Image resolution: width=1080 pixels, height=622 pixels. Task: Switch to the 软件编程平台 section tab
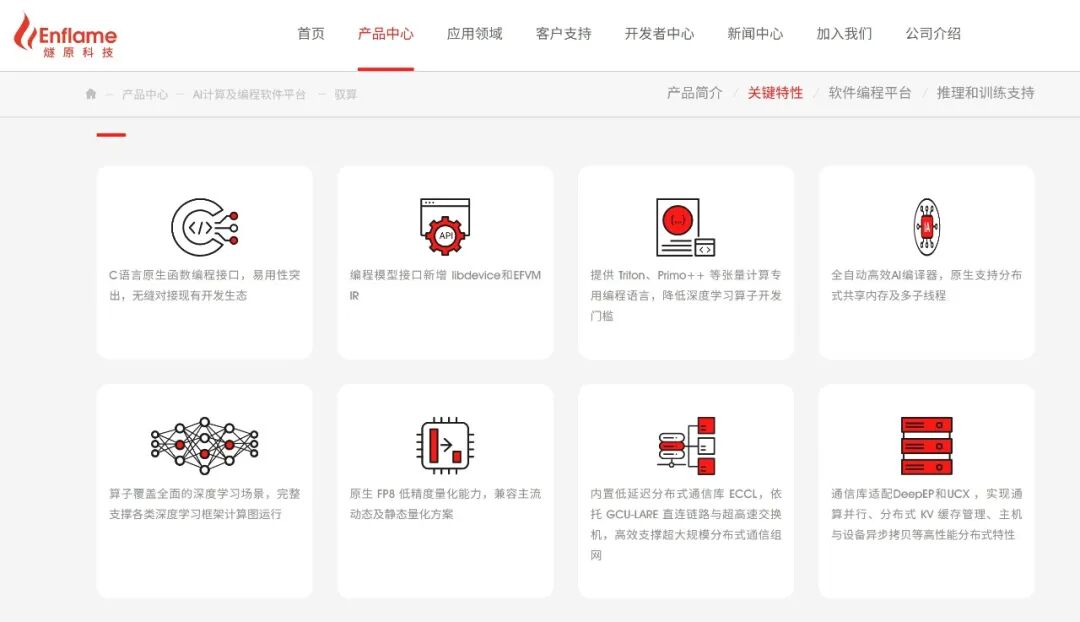coord(870,93)
